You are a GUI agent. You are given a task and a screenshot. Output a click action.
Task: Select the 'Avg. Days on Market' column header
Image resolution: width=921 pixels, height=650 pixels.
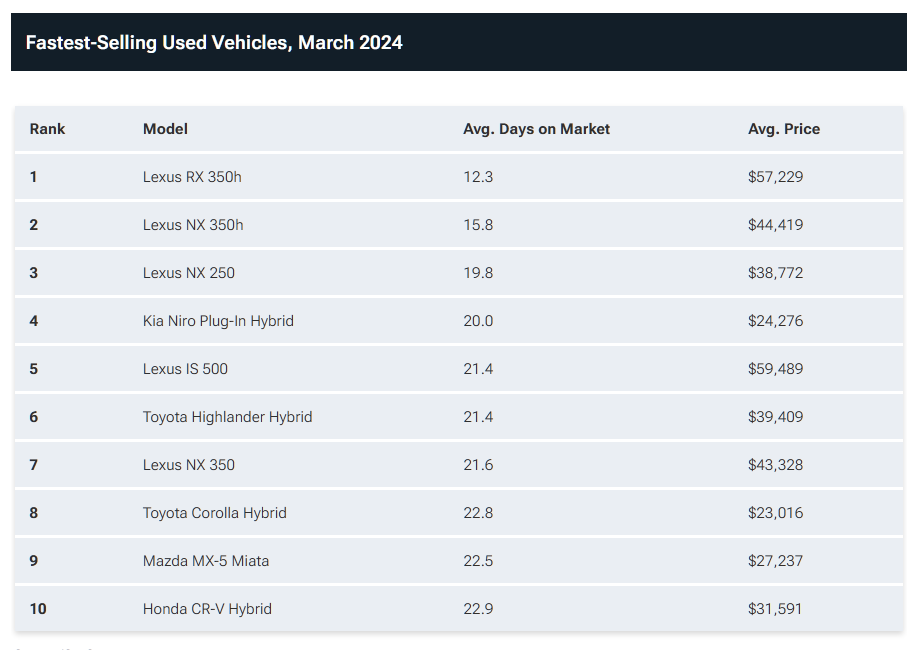(x=536, y=129)
